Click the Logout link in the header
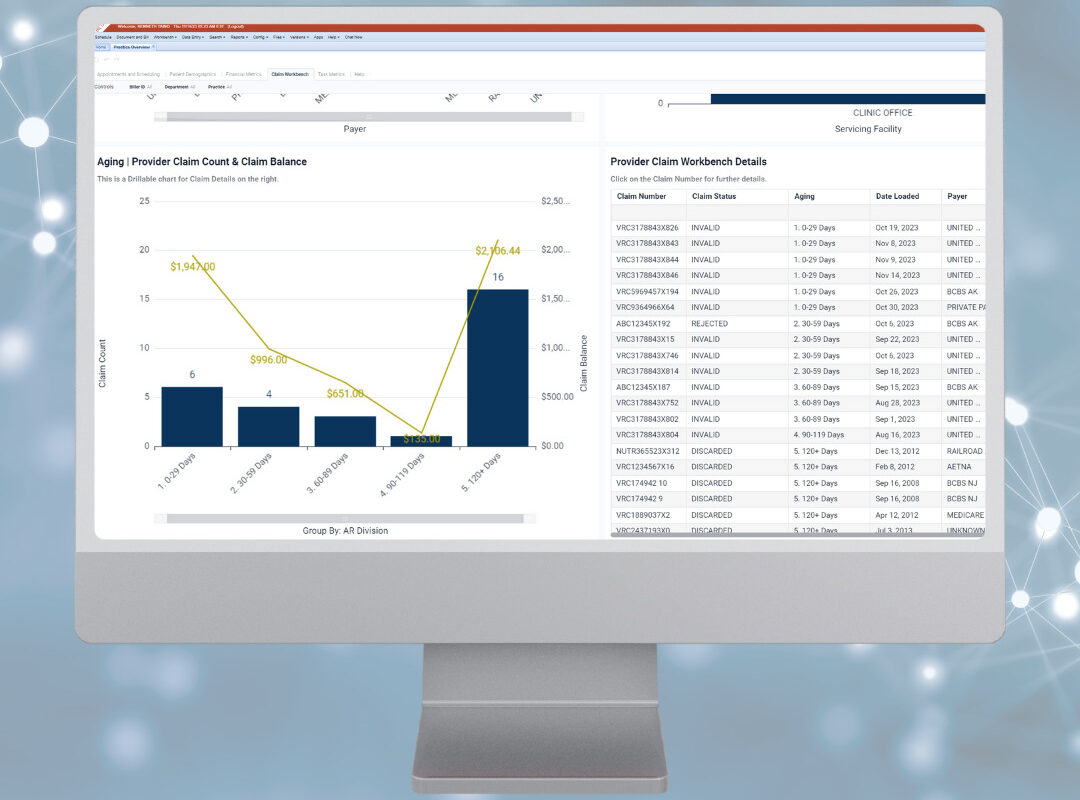Screen dimensions: 1080x800 tap(237, 28)
